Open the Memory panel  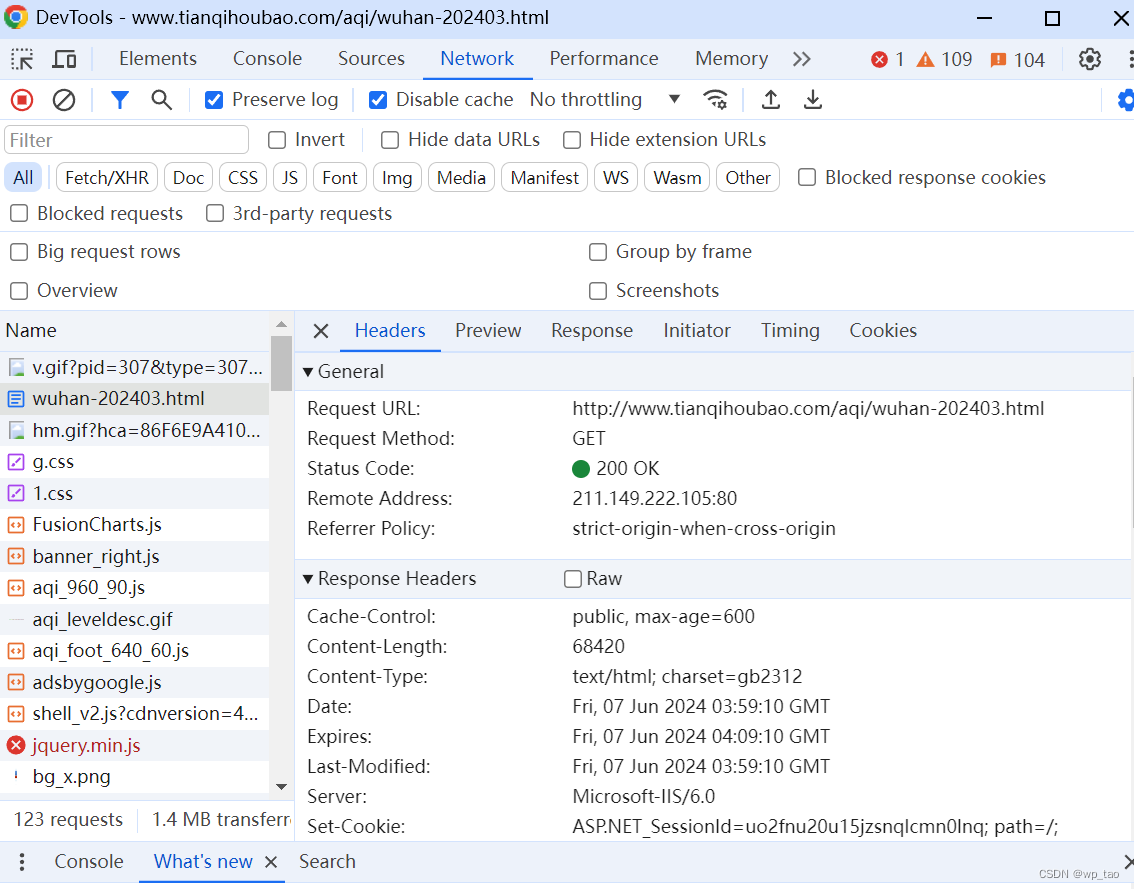pos(731,59)
